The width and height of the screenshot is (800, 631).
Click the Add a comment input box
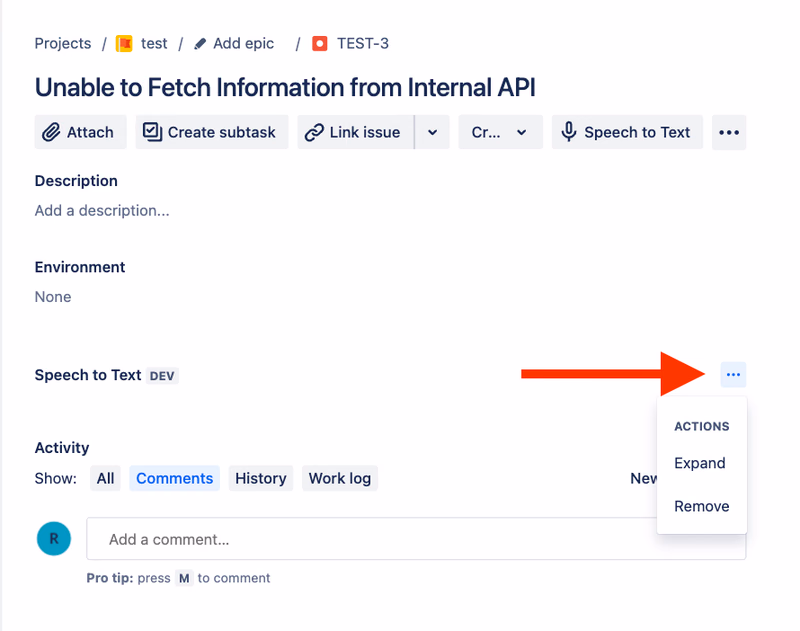pos(416,539)
